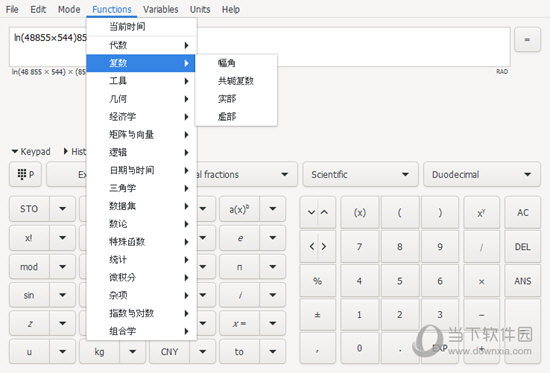Viewport: 550px width, 373px height.
Task: Open the fractions mode dropdown
Action: 247,174
